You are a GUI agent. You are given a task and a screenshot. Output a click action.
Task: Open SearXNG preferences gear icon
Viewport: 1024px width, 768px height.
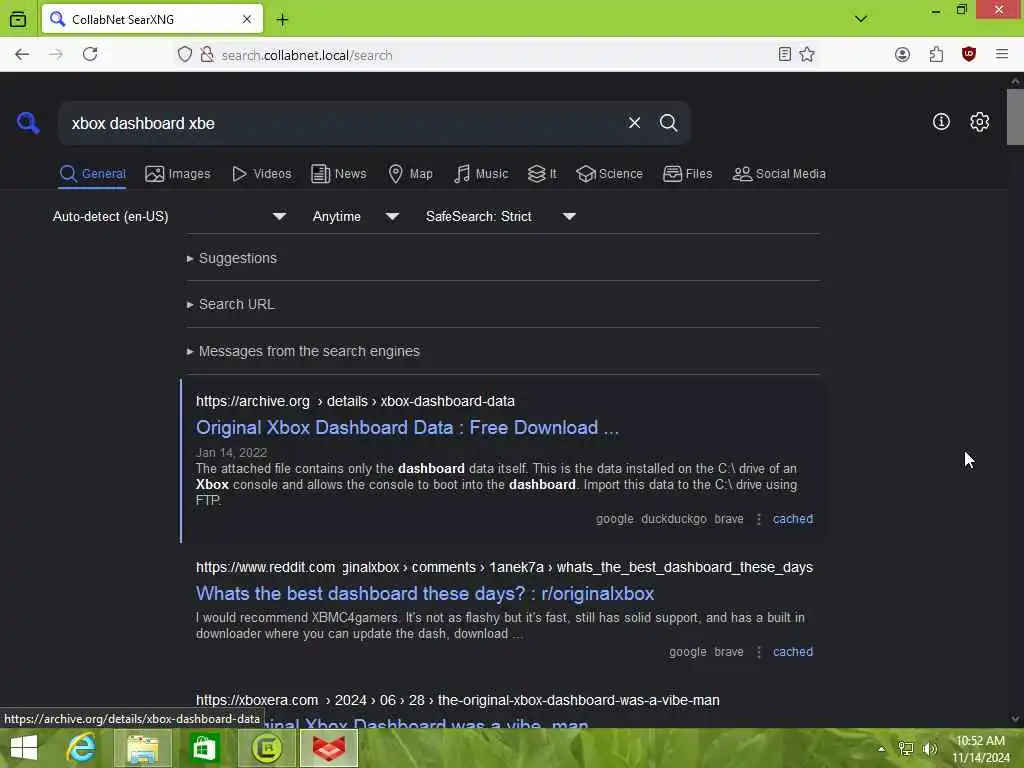979,122
